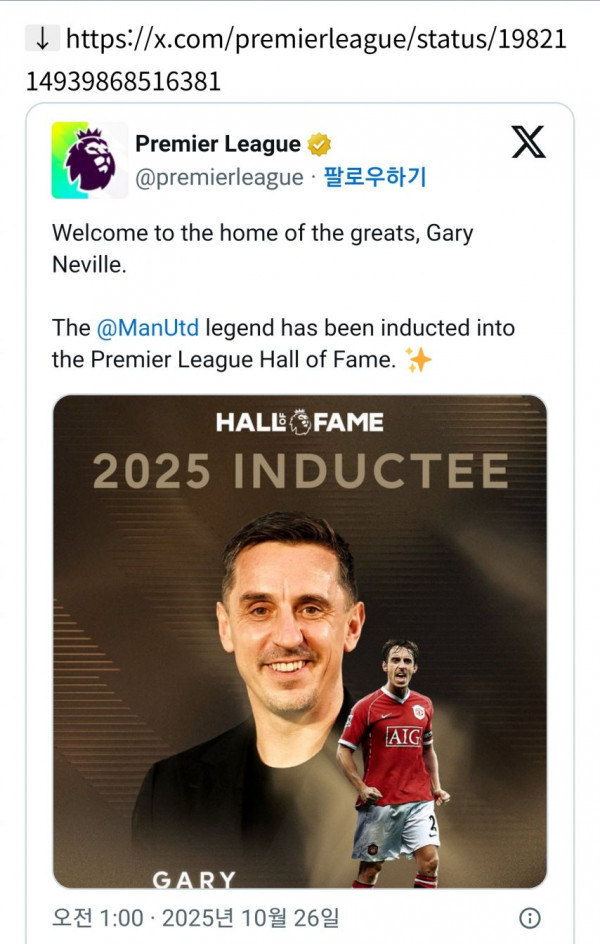The height and width of the screenshot is (944, 600).
Task: Click the '2025 INDUCTEE' heading on the image
Action: pyautogui.click(x=300, y=472)
